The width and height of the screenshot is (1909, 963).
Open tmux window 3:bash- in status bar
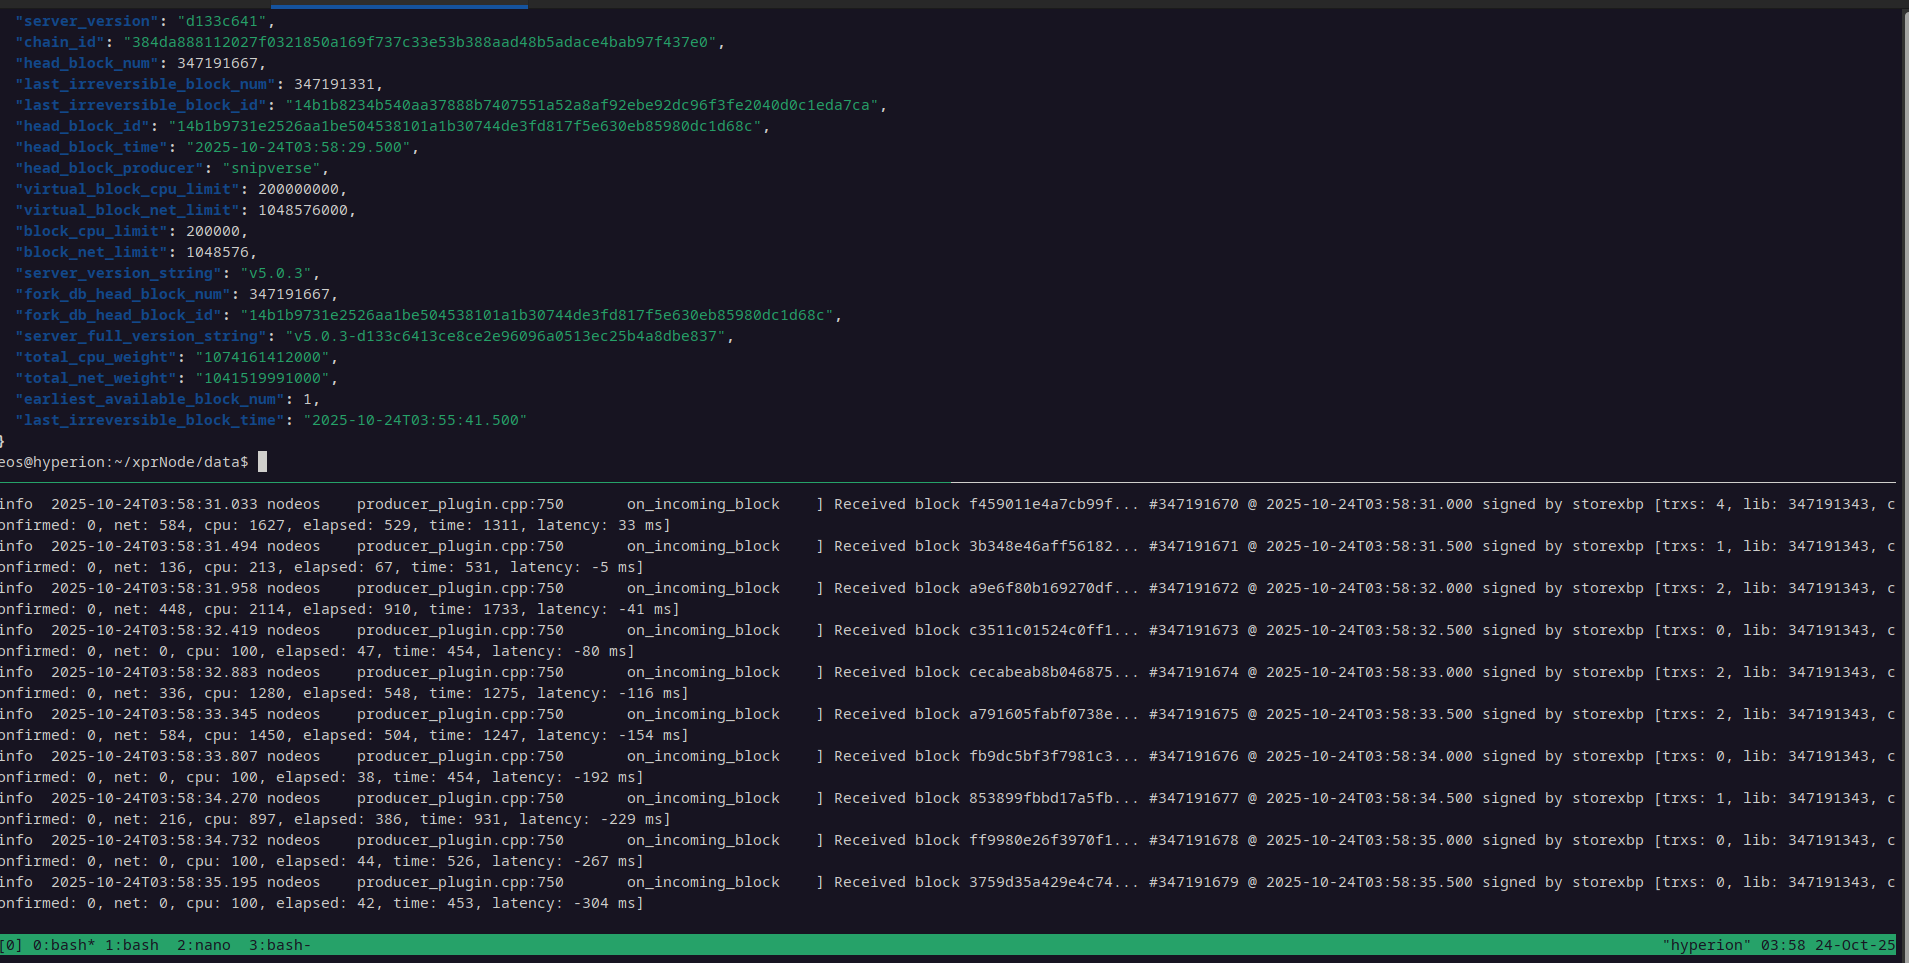click(279, 945)
